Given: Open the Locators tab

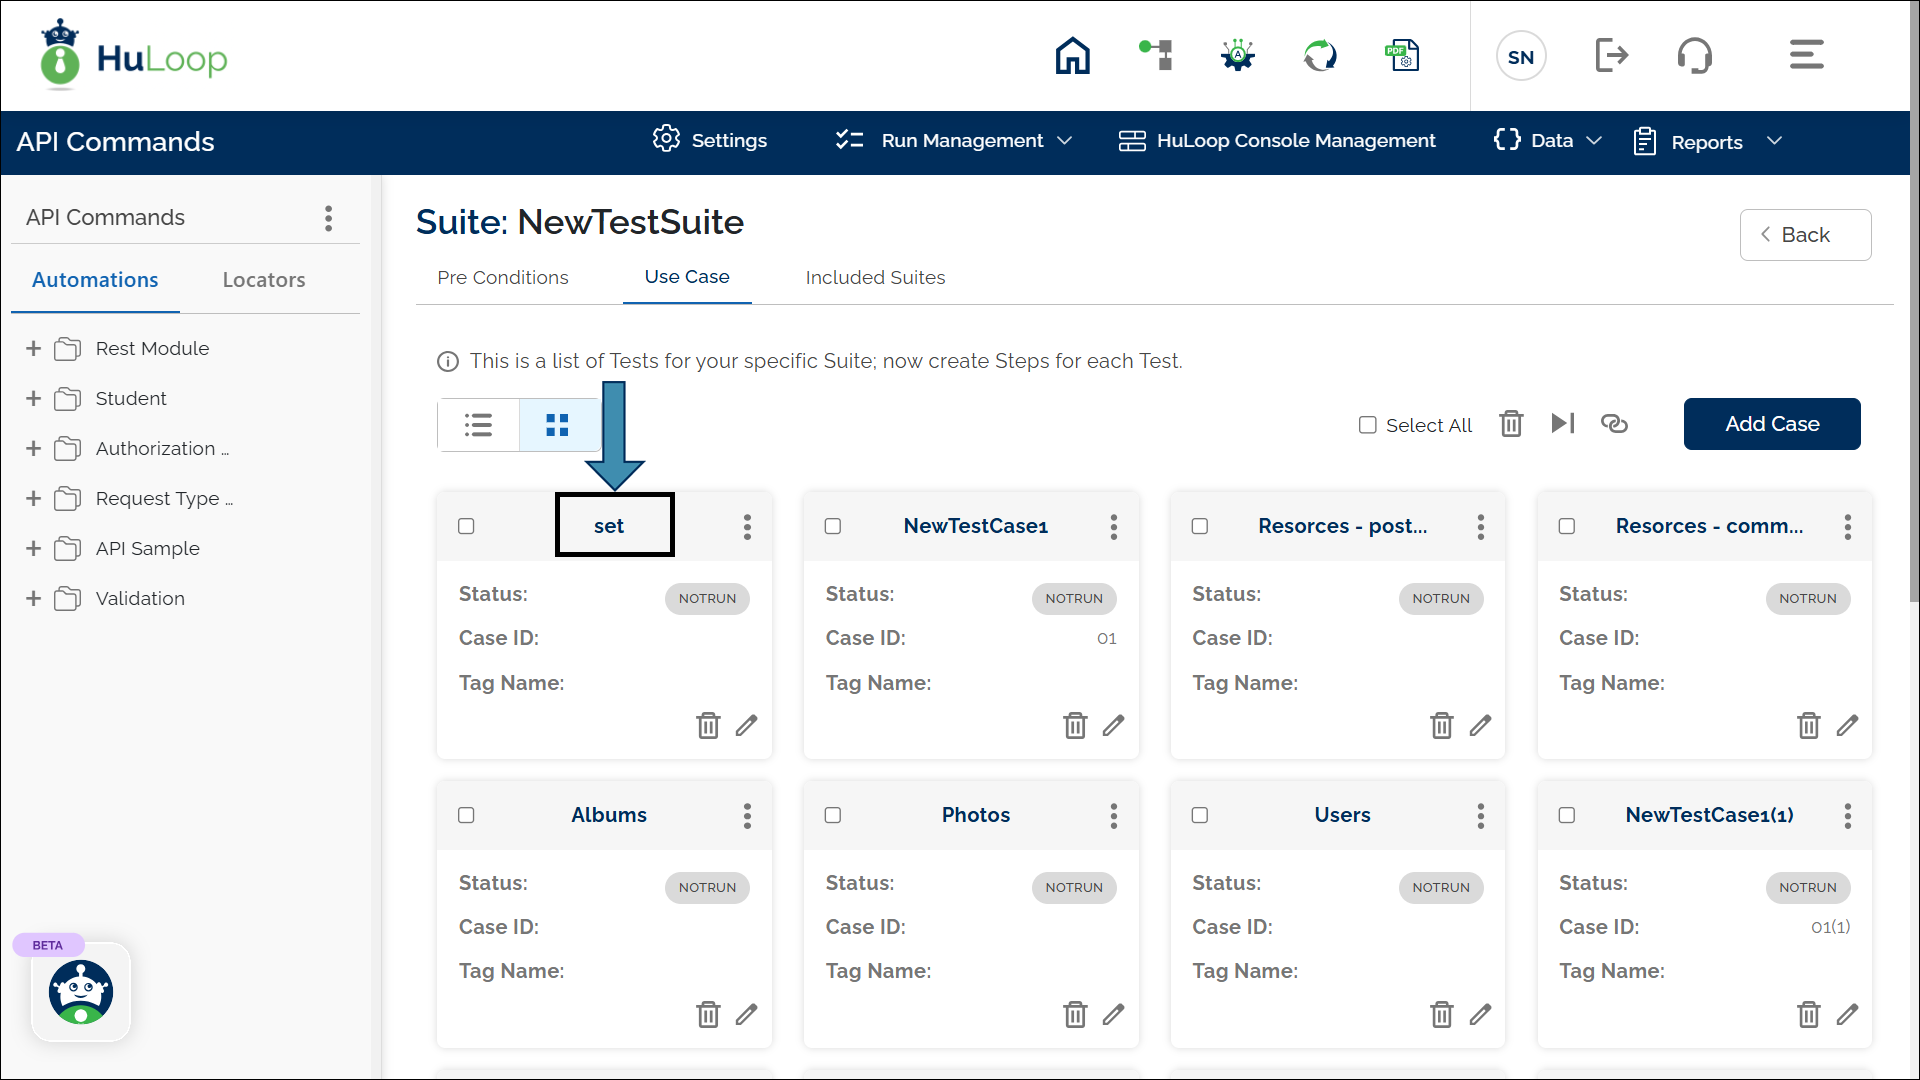Looking at the screenshot, I should coord(264,280).
